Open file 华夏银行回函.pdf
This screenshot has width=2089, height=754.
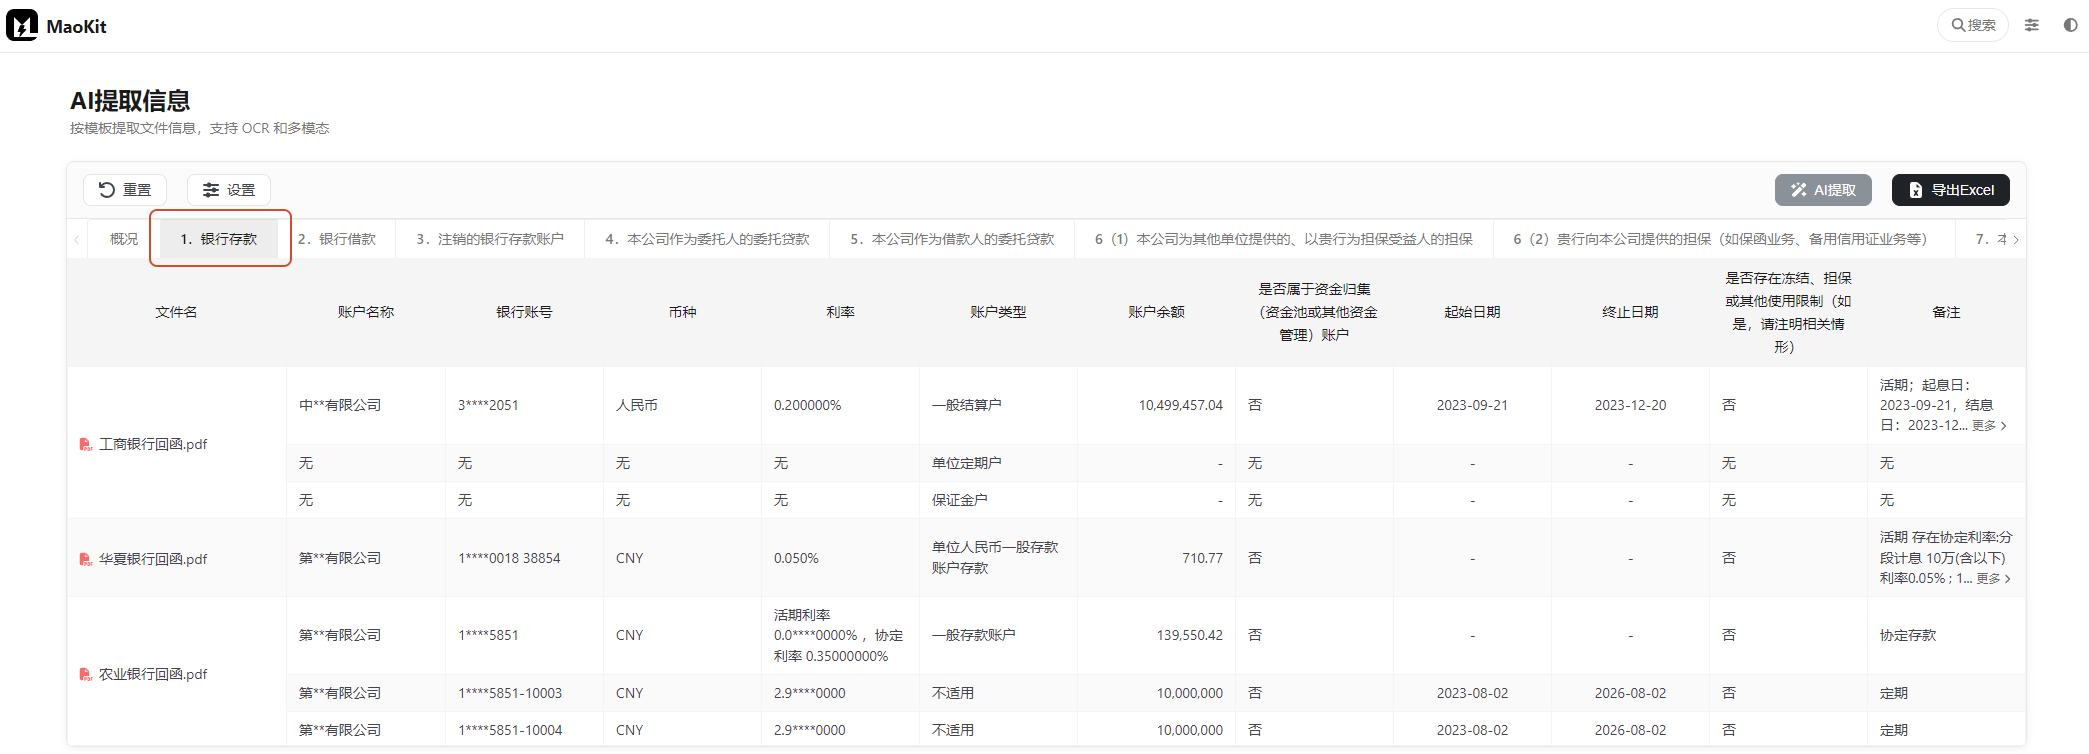click(x=153, y=559)
